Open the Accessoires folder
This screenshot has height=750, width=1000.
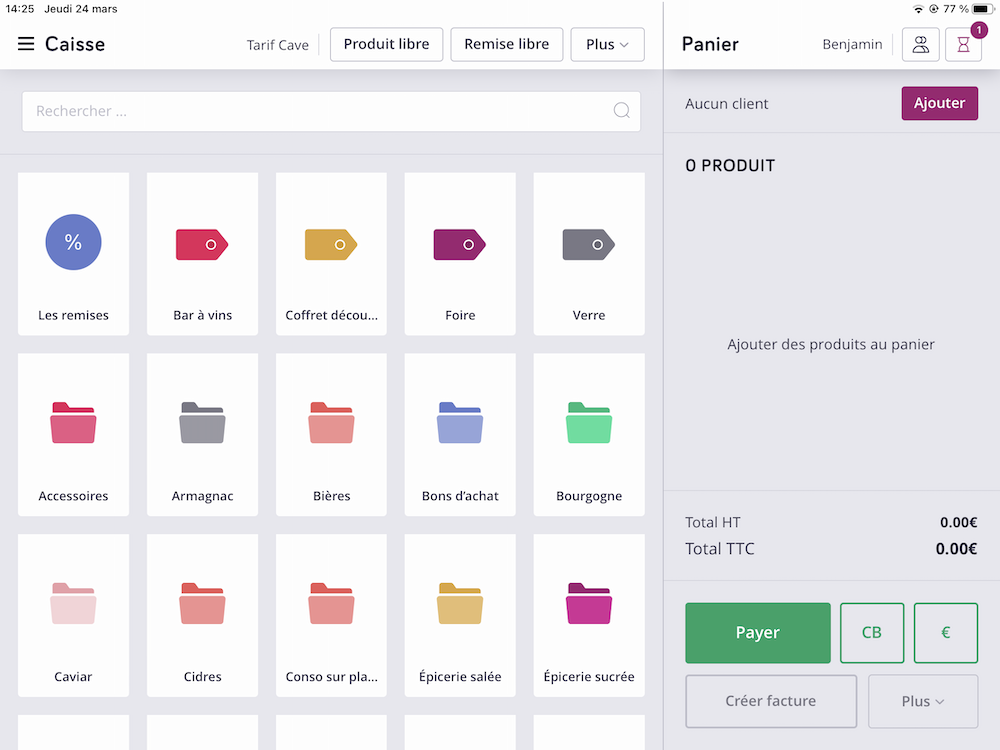pos(73,434)
